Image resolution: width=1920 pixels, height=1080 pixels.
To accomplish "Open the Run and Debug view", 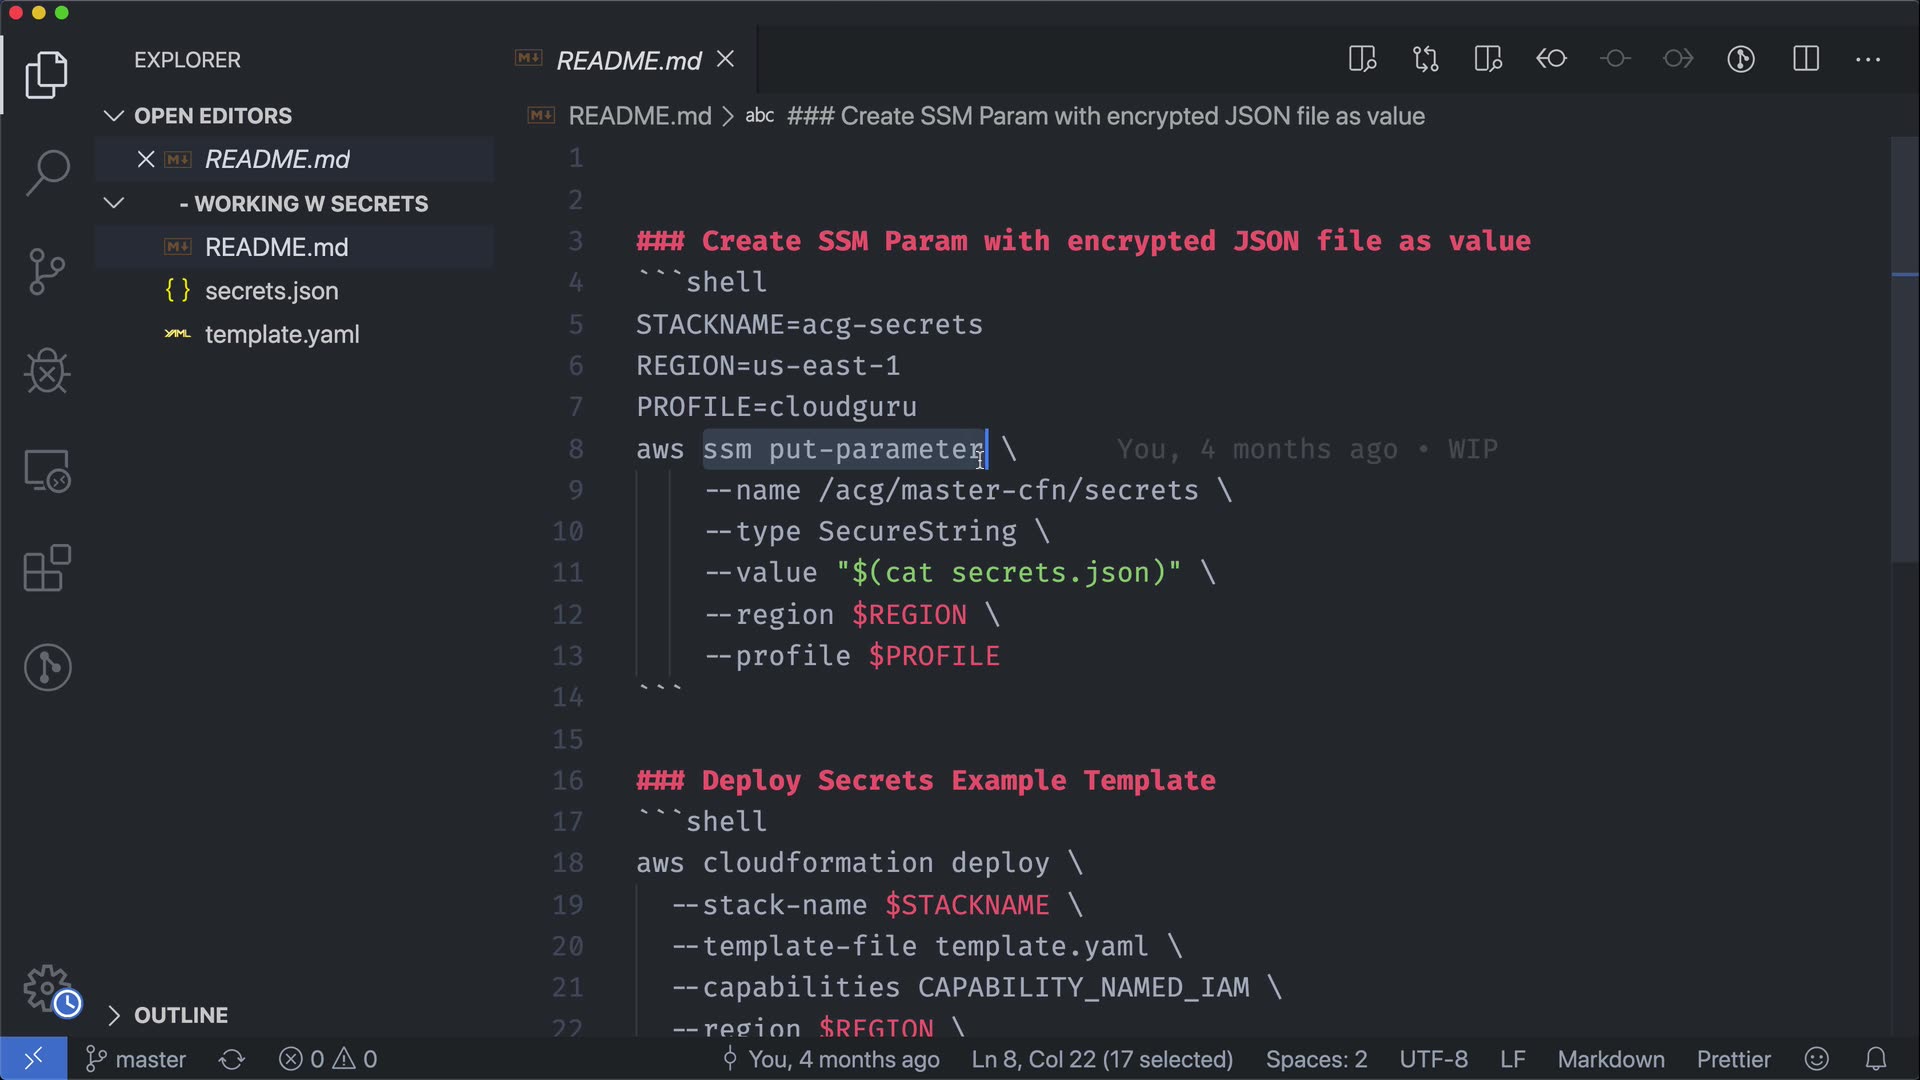I will [47, 371].
